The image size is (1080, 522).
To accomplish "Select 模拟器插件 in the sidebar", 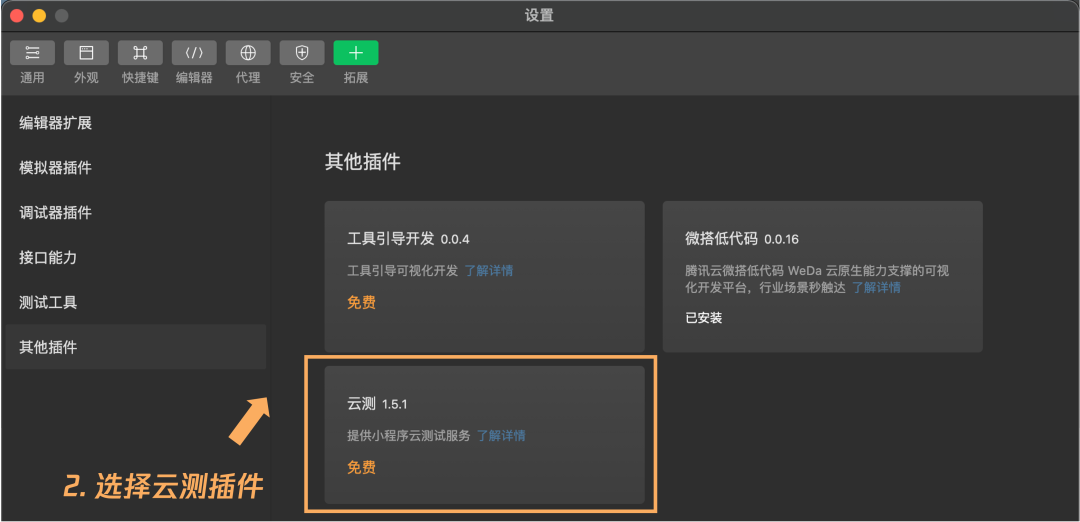I will coord(136,167).
